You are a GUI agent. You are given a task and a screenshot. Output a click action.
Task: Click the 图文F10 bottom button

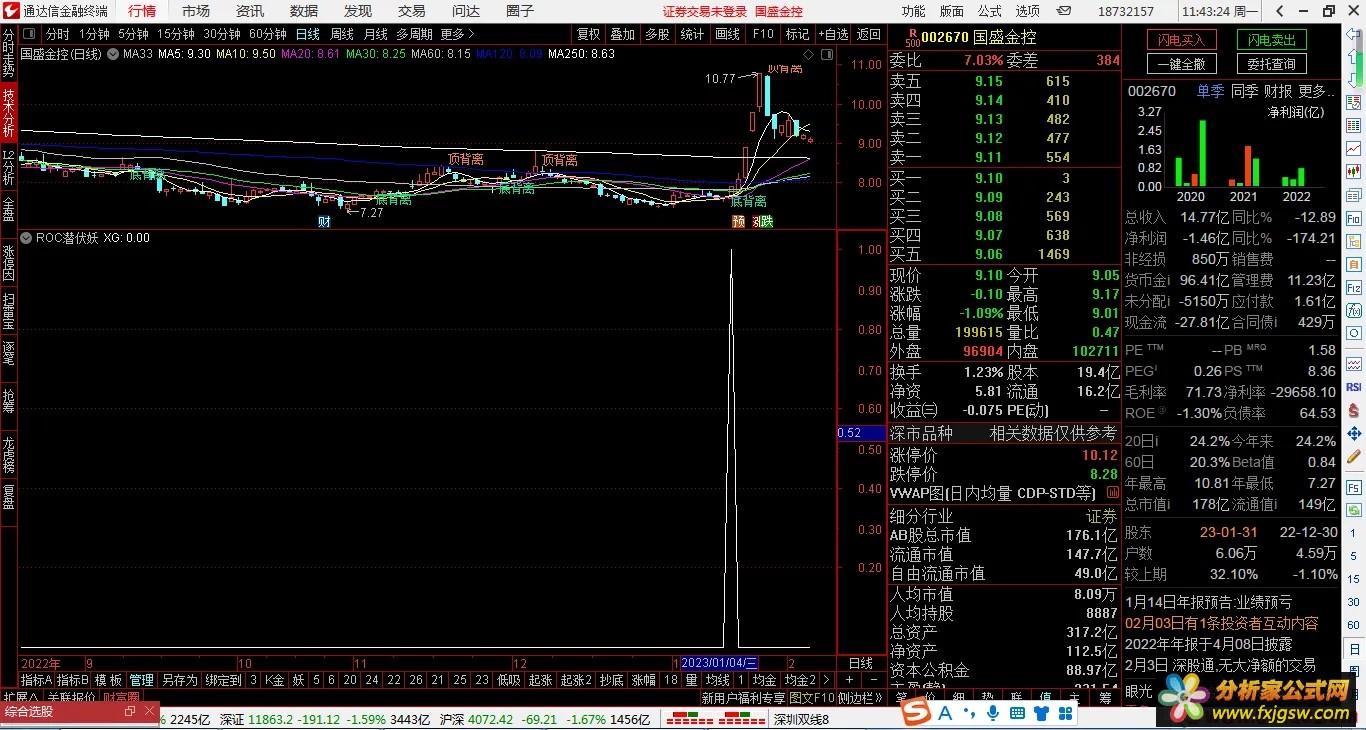click(812, 698)
